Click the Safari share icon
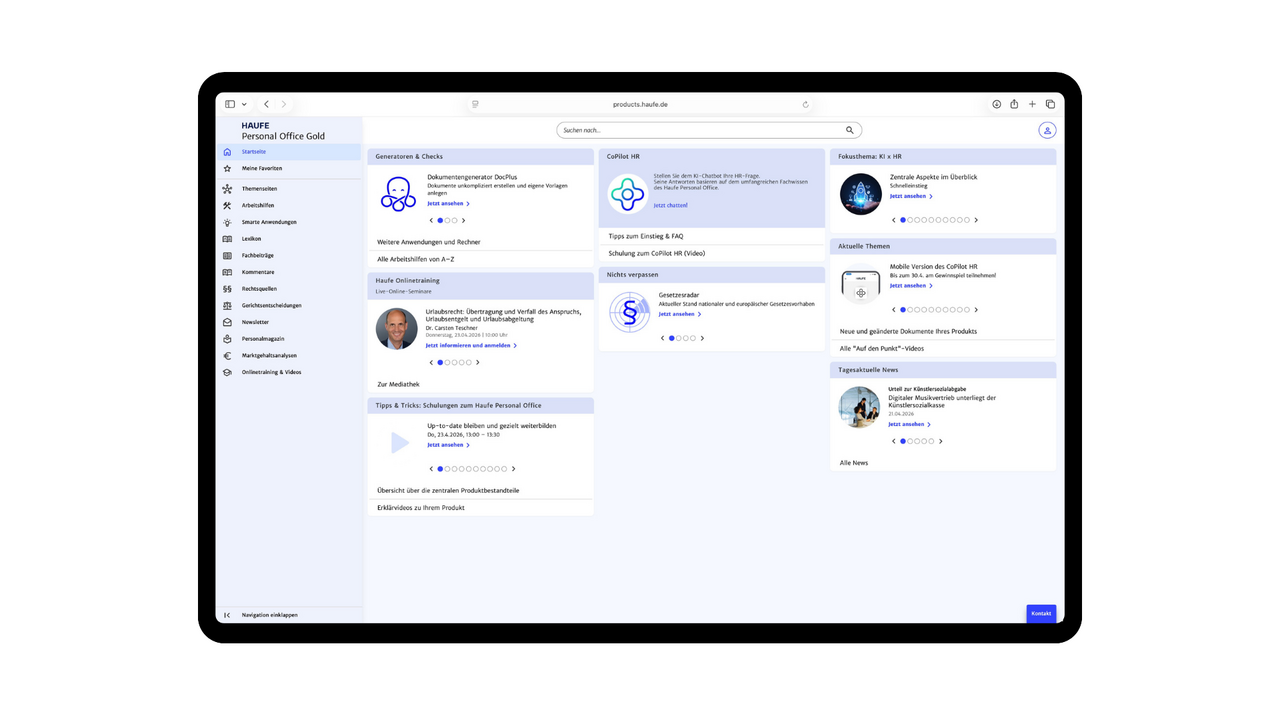 pyautogui.click(x=1014, y=104)
